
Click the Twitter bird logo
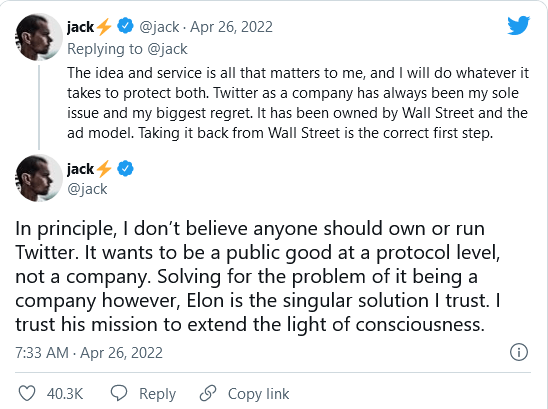519,25
